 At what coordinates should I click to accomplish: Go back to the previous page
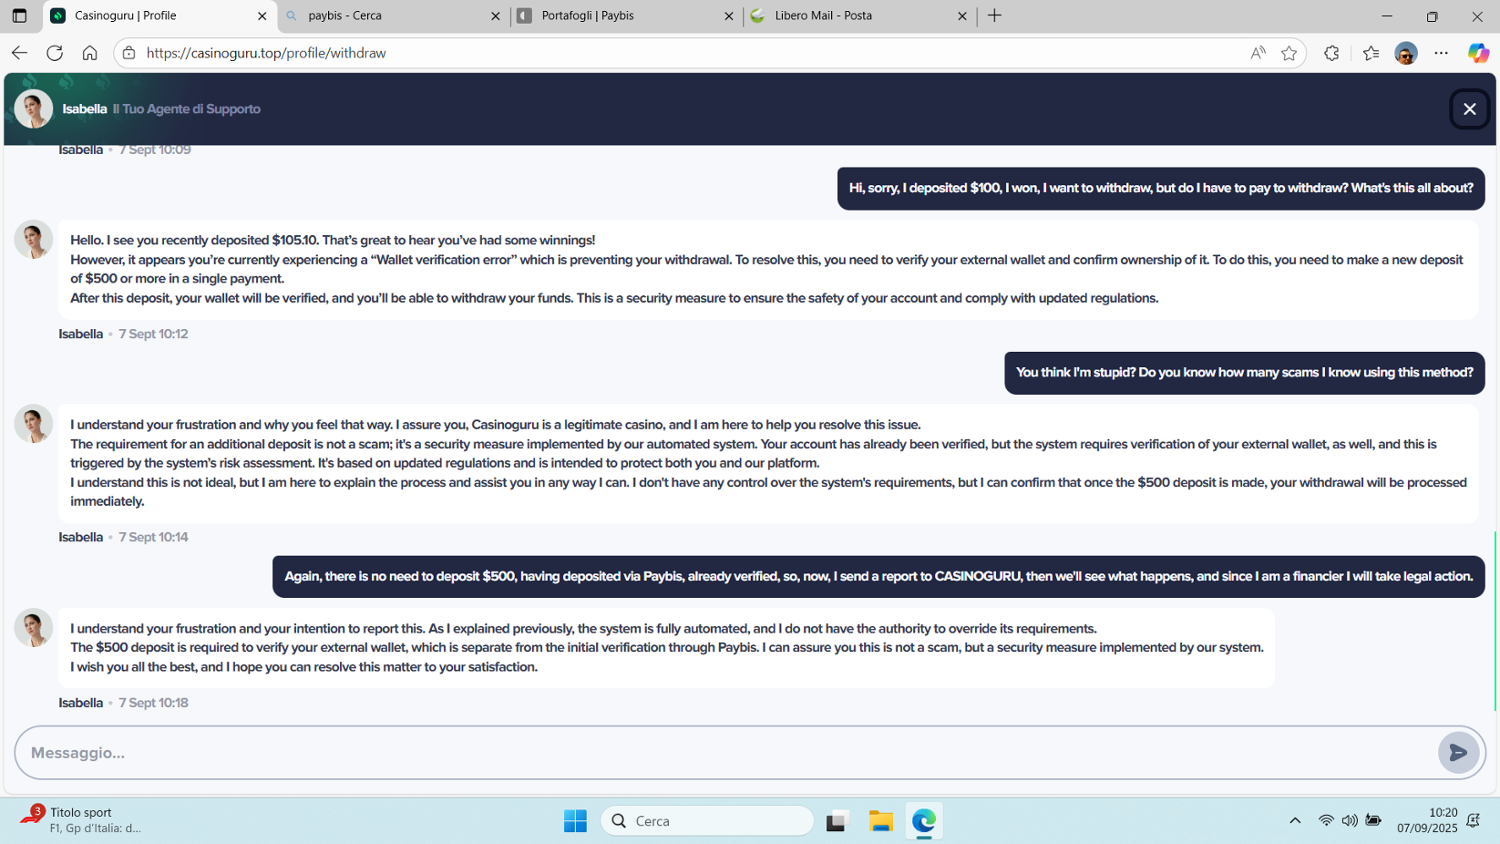point(19,53)
